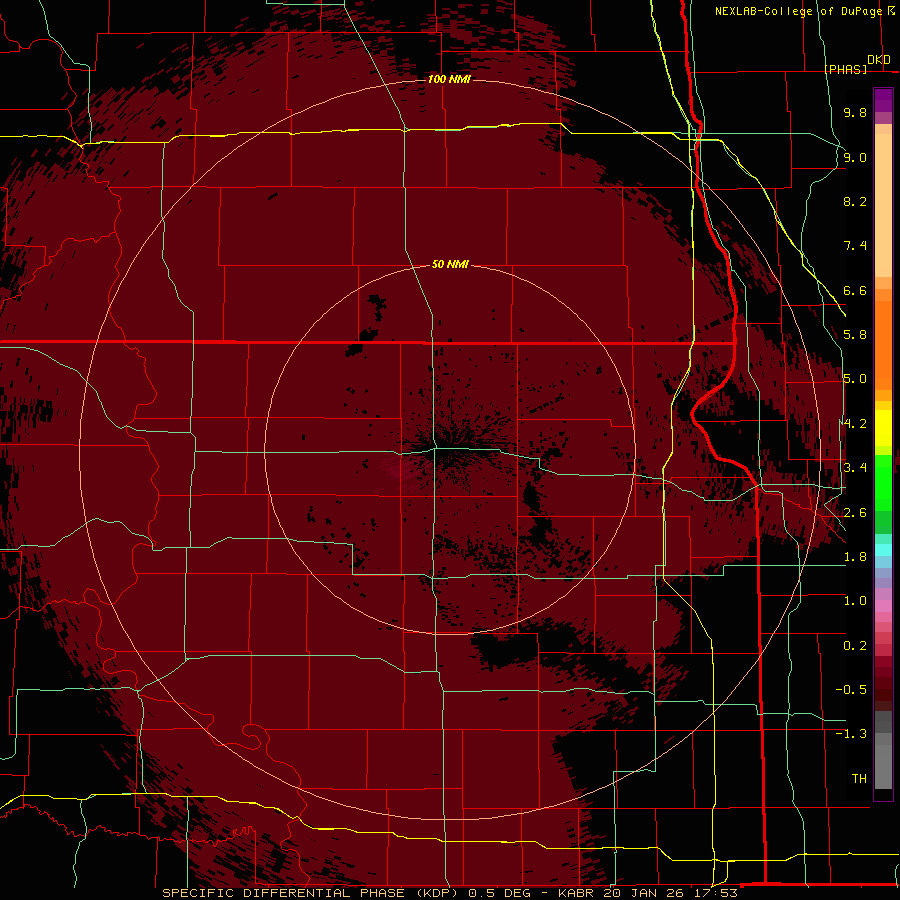
Task: Click the 5.0 value on the color scale
Action: [855, 379]
